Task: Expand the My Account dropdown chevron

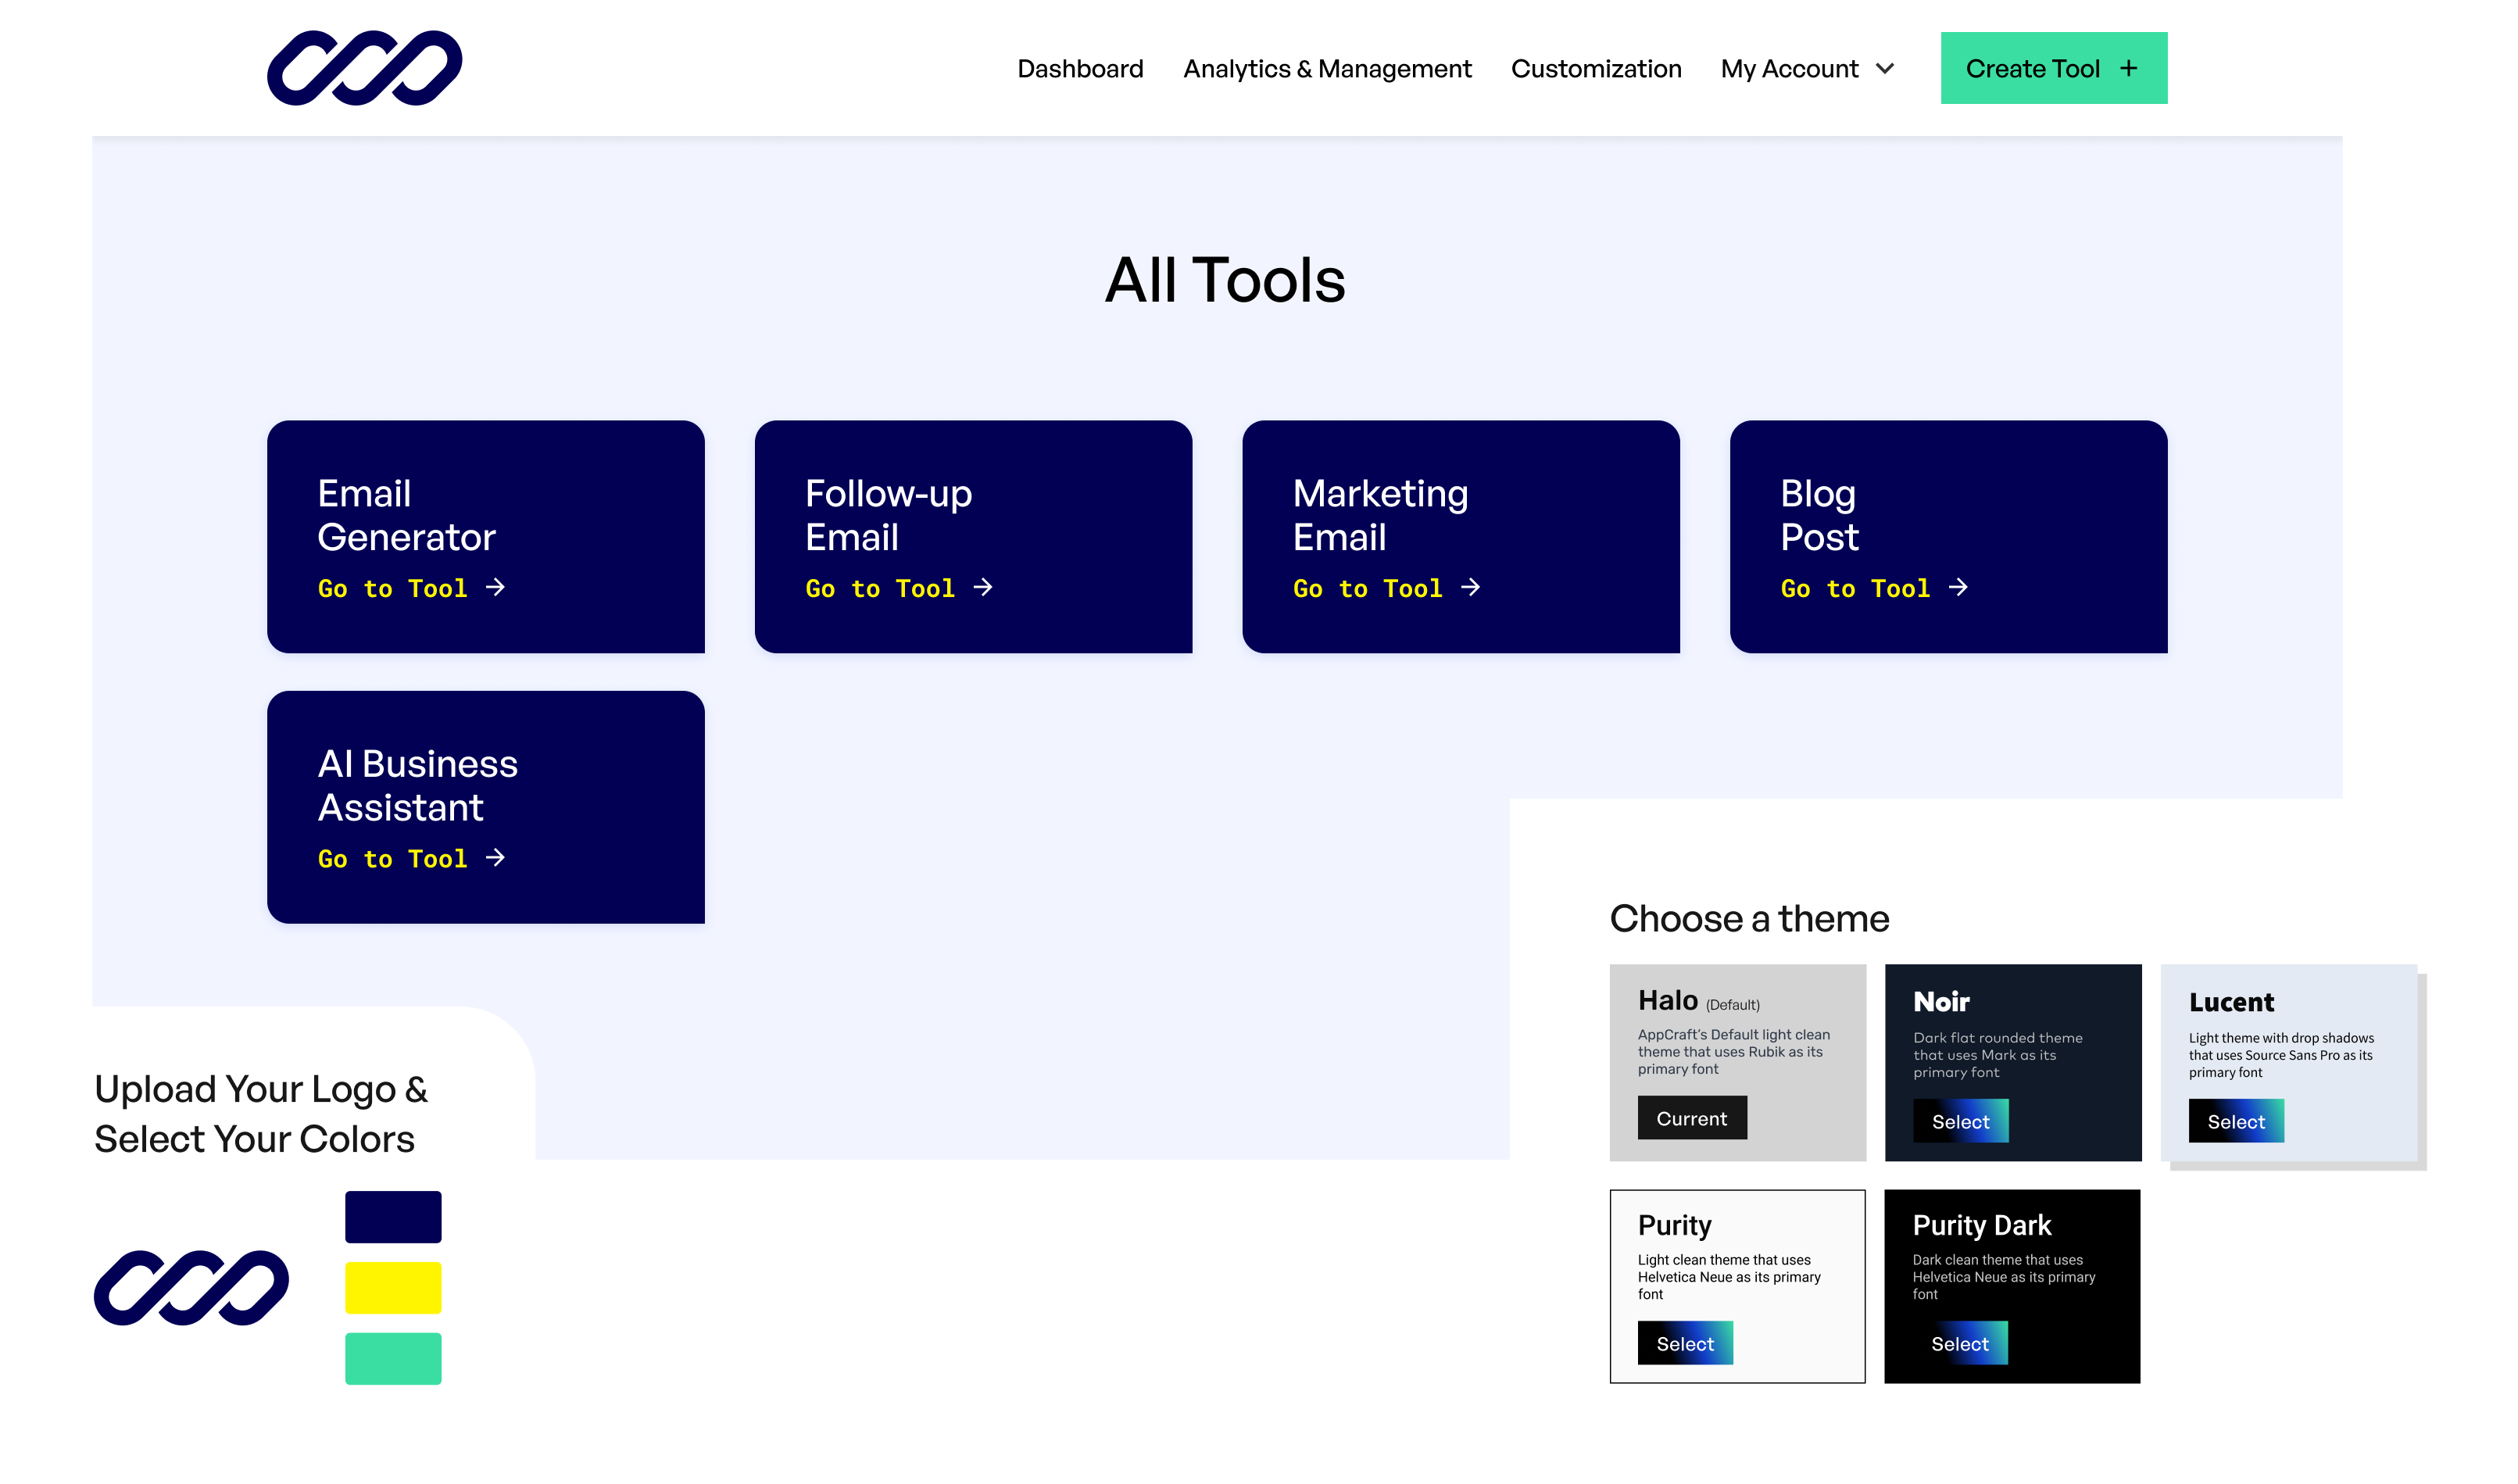Action: (1885, 68)
